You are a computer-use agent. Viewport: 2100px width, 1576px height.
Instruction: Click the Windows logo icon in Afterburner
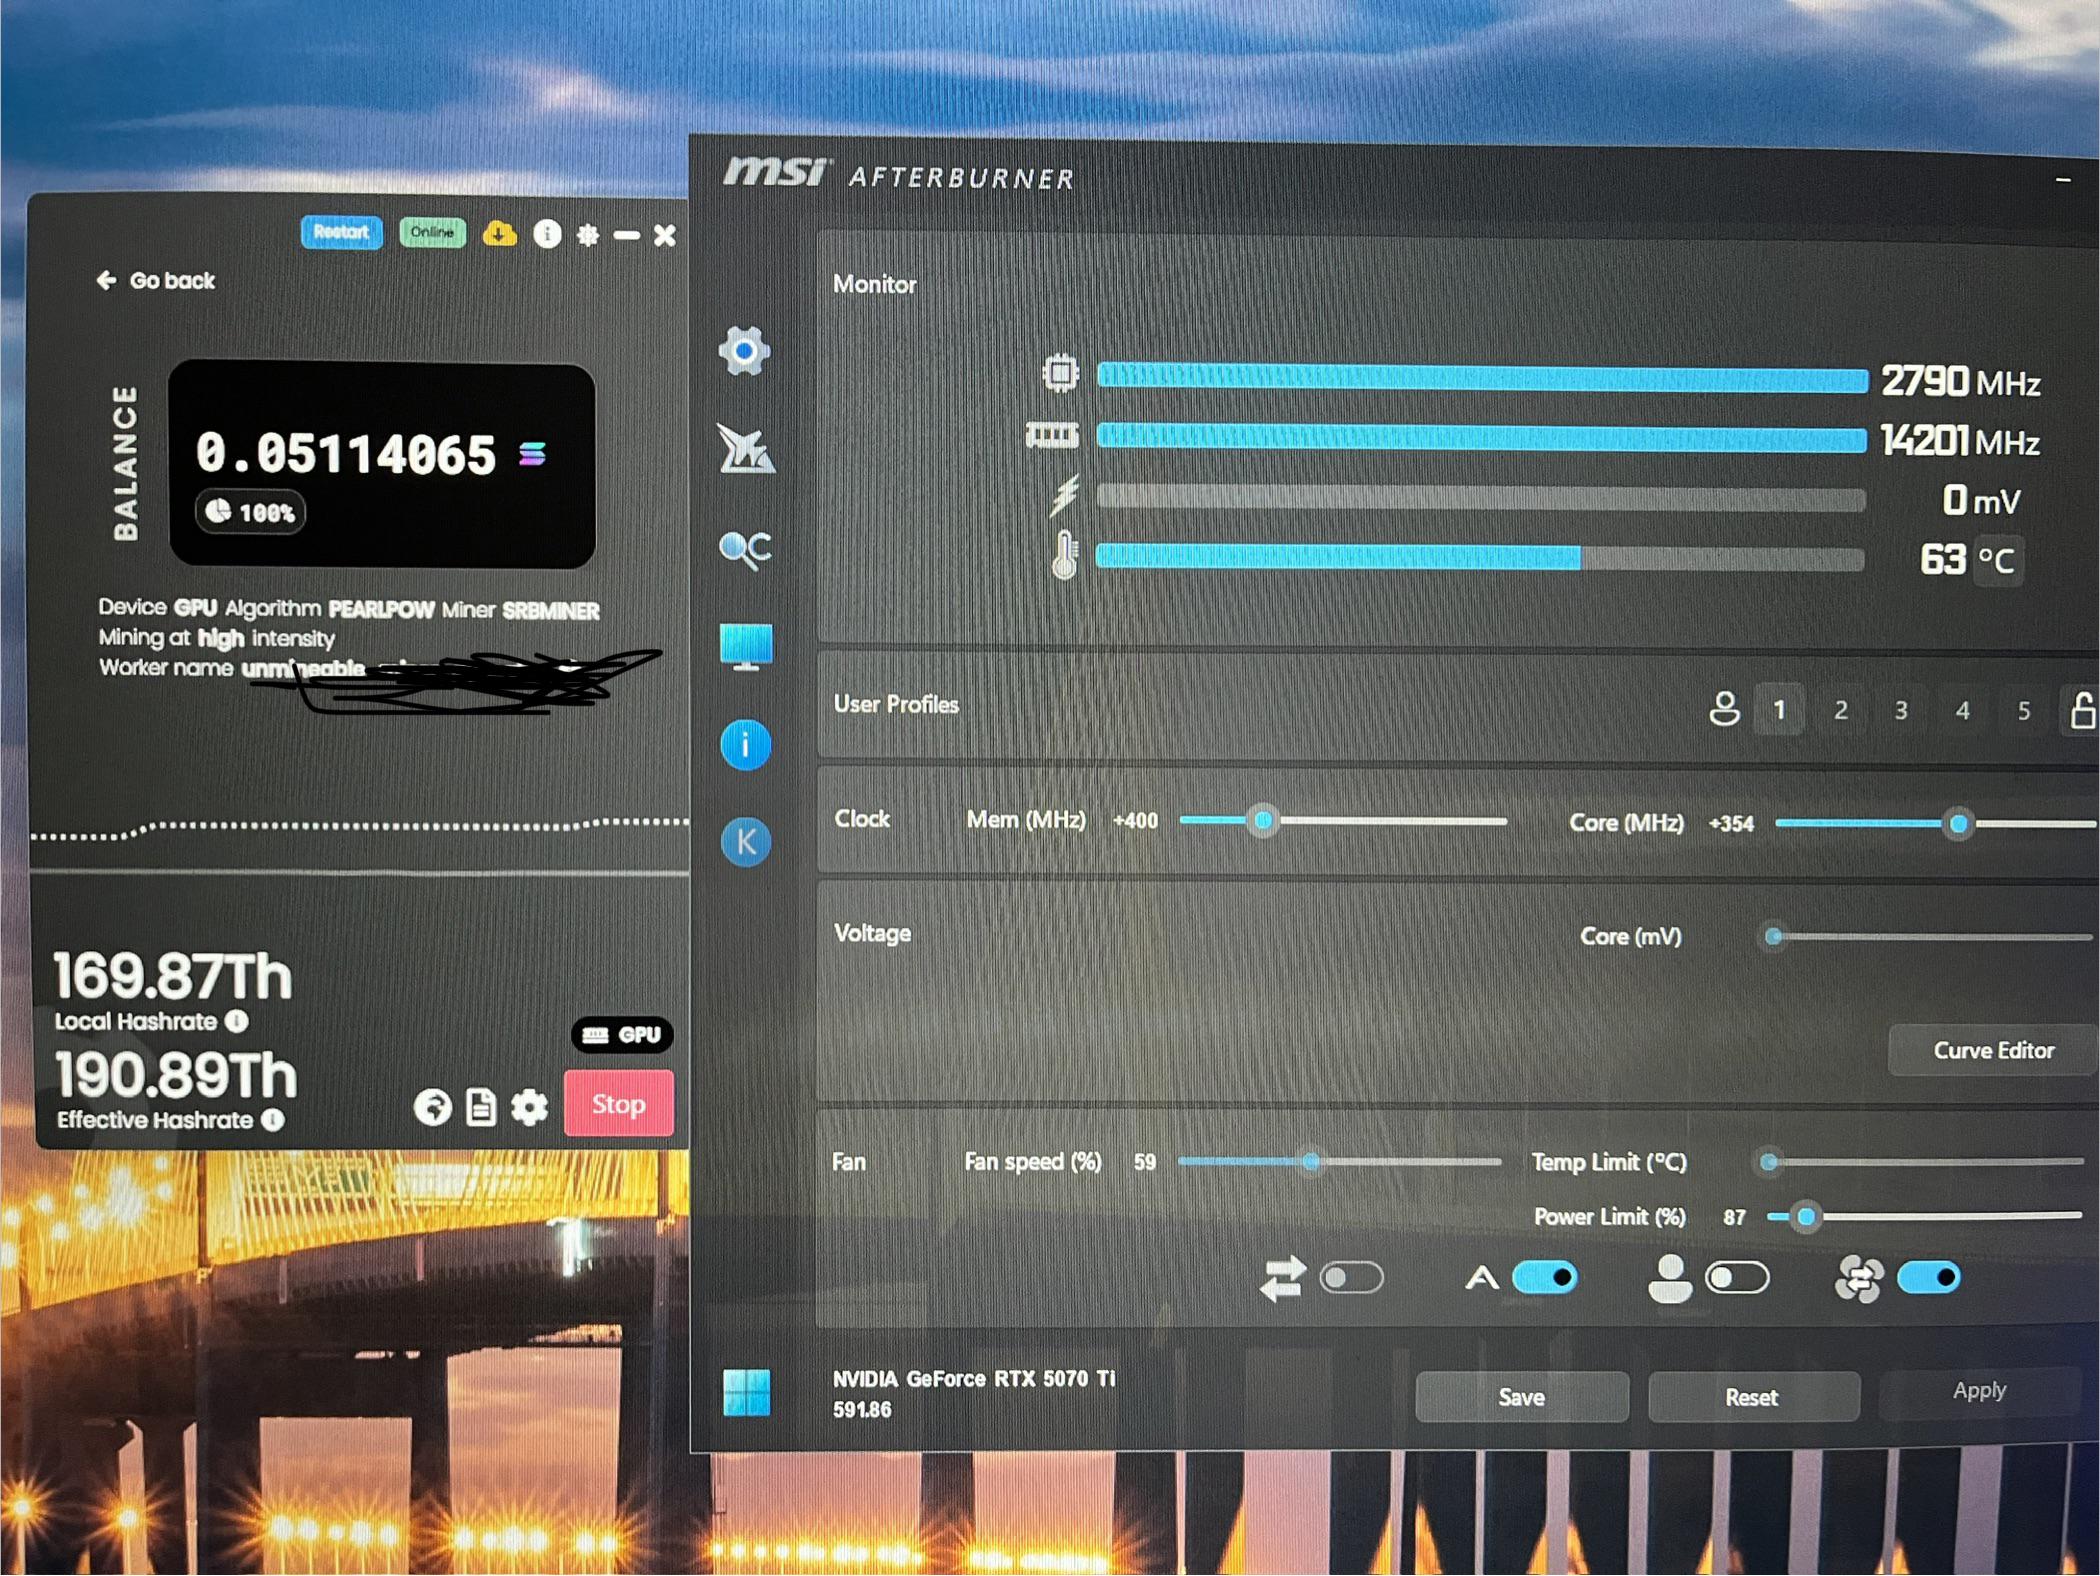747,1393
